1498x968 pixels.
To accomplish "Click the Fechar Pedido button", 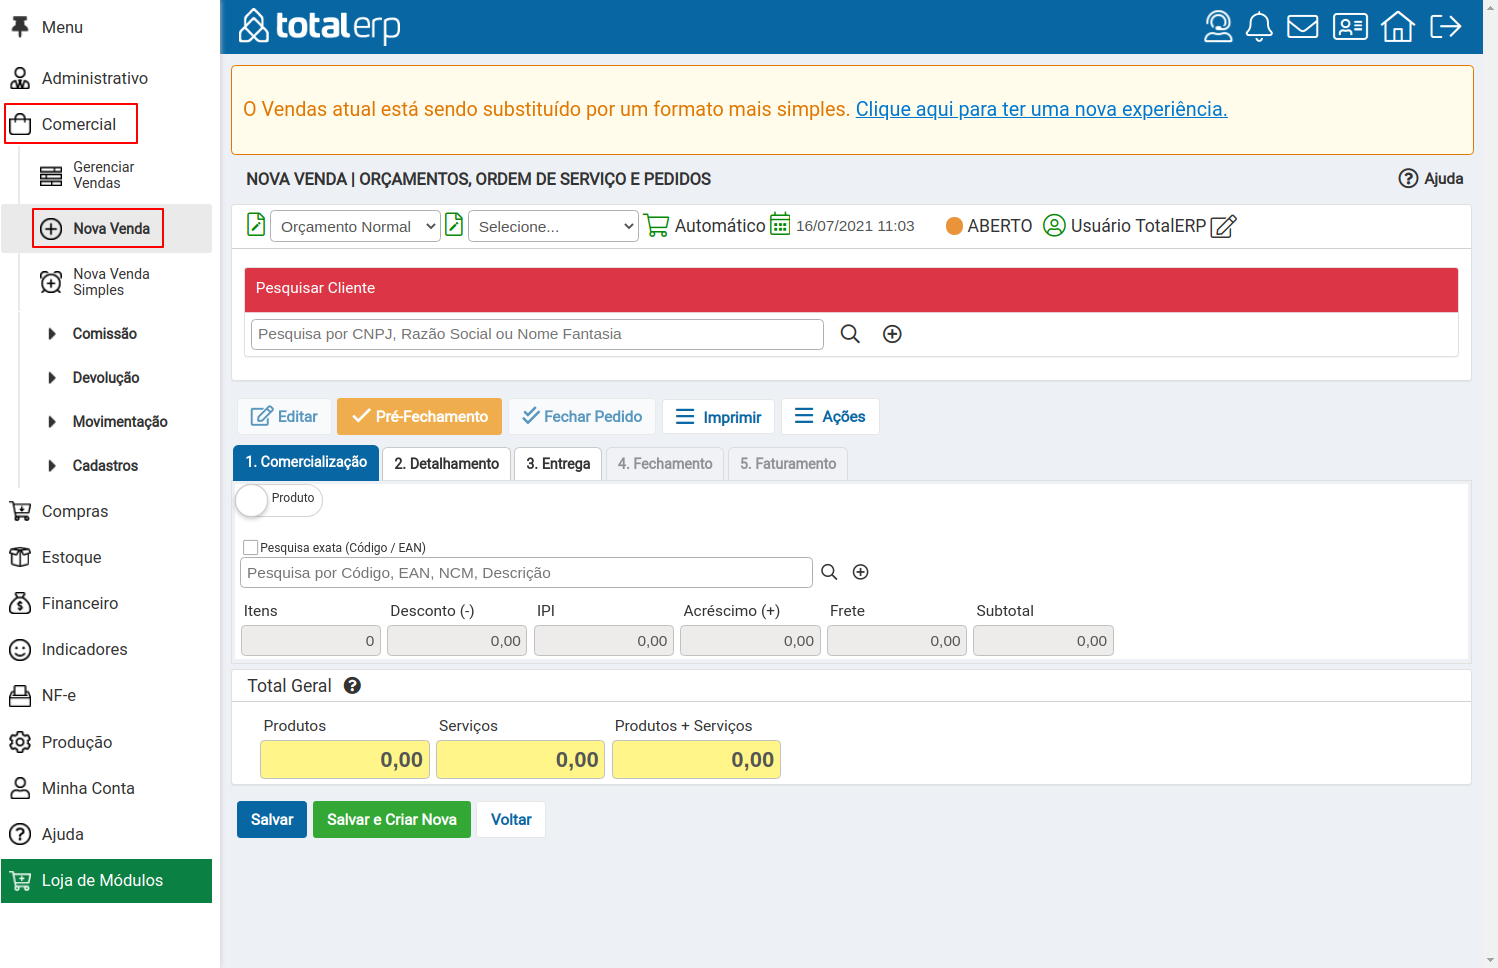I will [x=582, y=416].
